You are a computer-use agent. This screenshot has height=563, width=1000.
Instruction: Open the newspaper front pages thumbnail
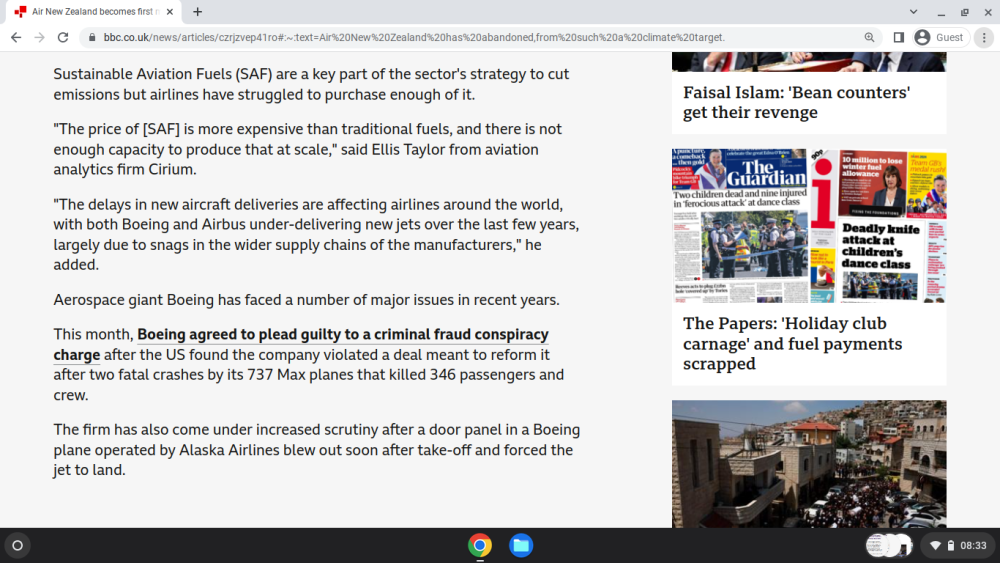(x=809, y=226)
